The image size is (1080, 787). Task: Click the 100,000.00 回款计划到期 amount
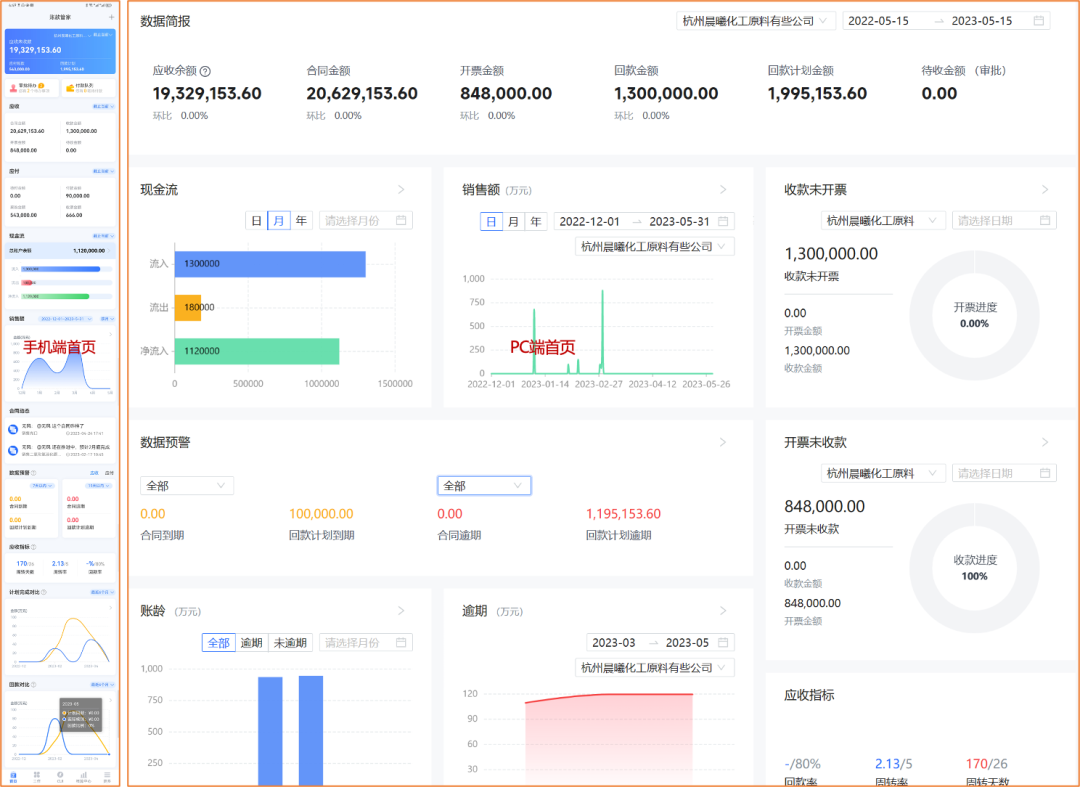(x=321, y=514)
